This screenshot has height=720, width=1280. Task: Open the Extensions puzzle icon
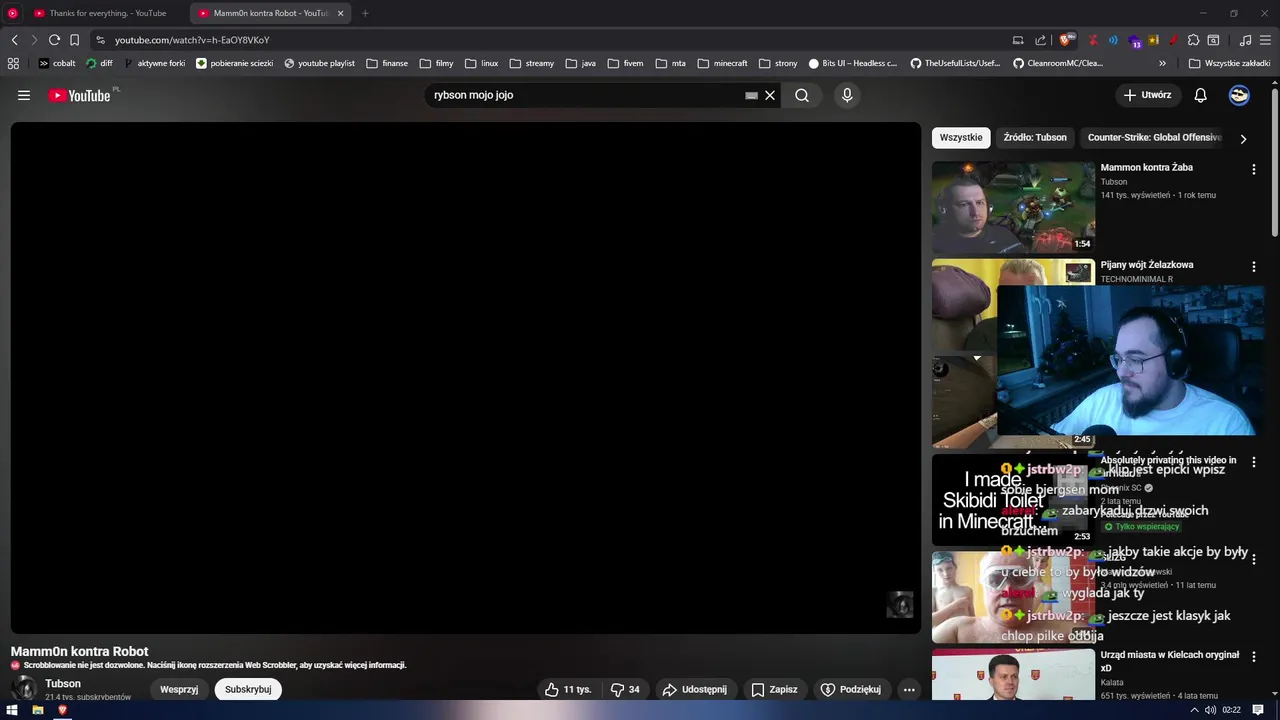[1194, 40]
